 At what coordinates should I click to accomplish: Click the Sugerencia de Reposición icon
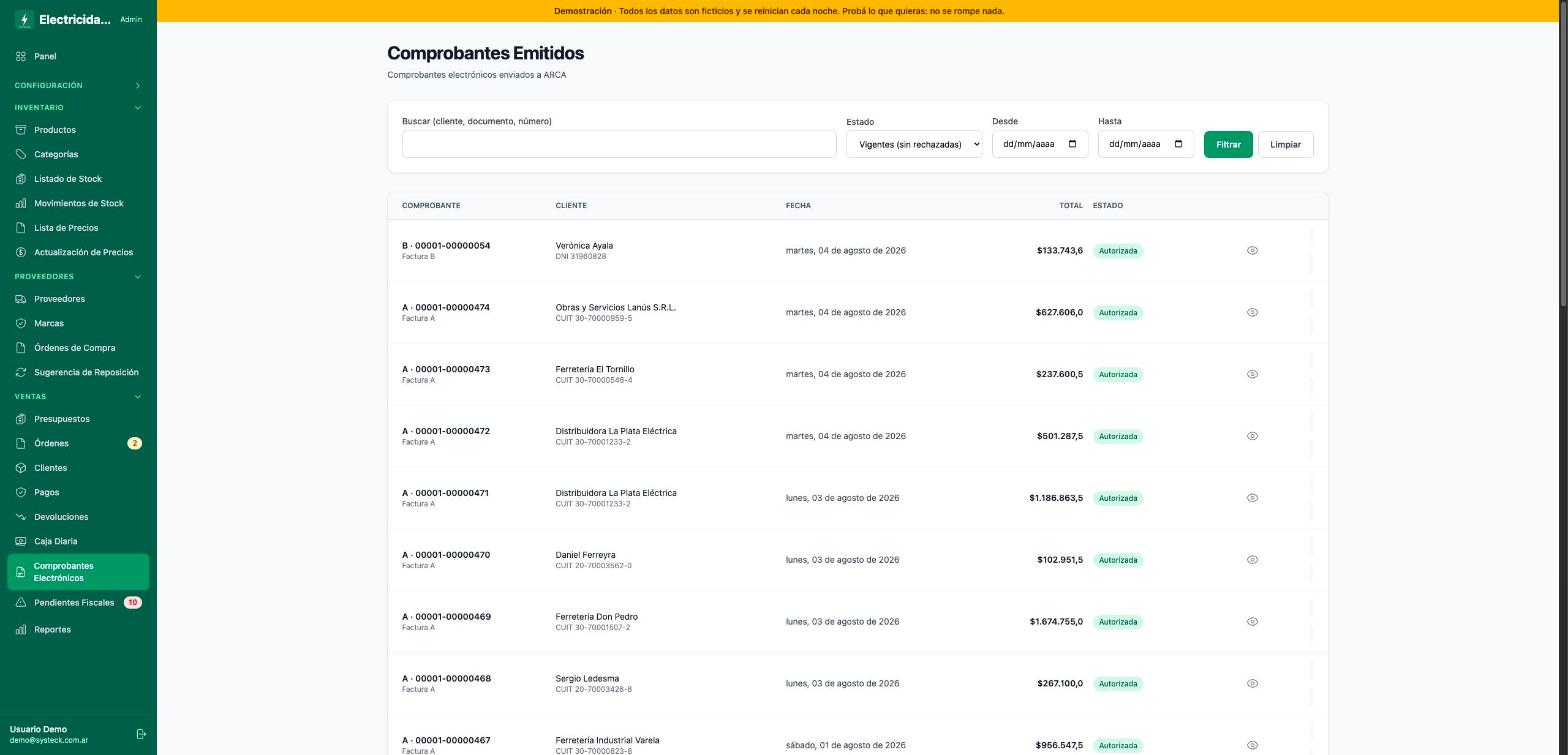20,372
